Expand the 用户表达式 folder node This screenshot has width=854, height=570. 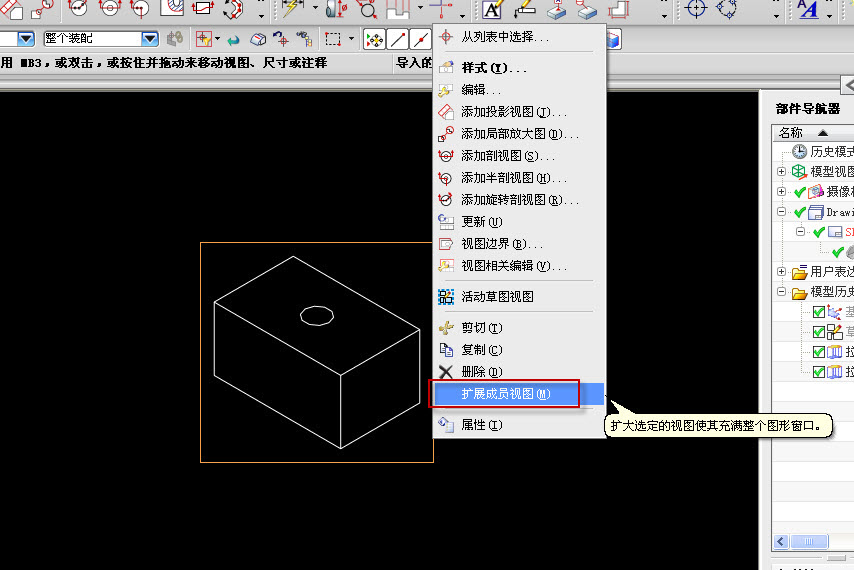pos(781,271)
